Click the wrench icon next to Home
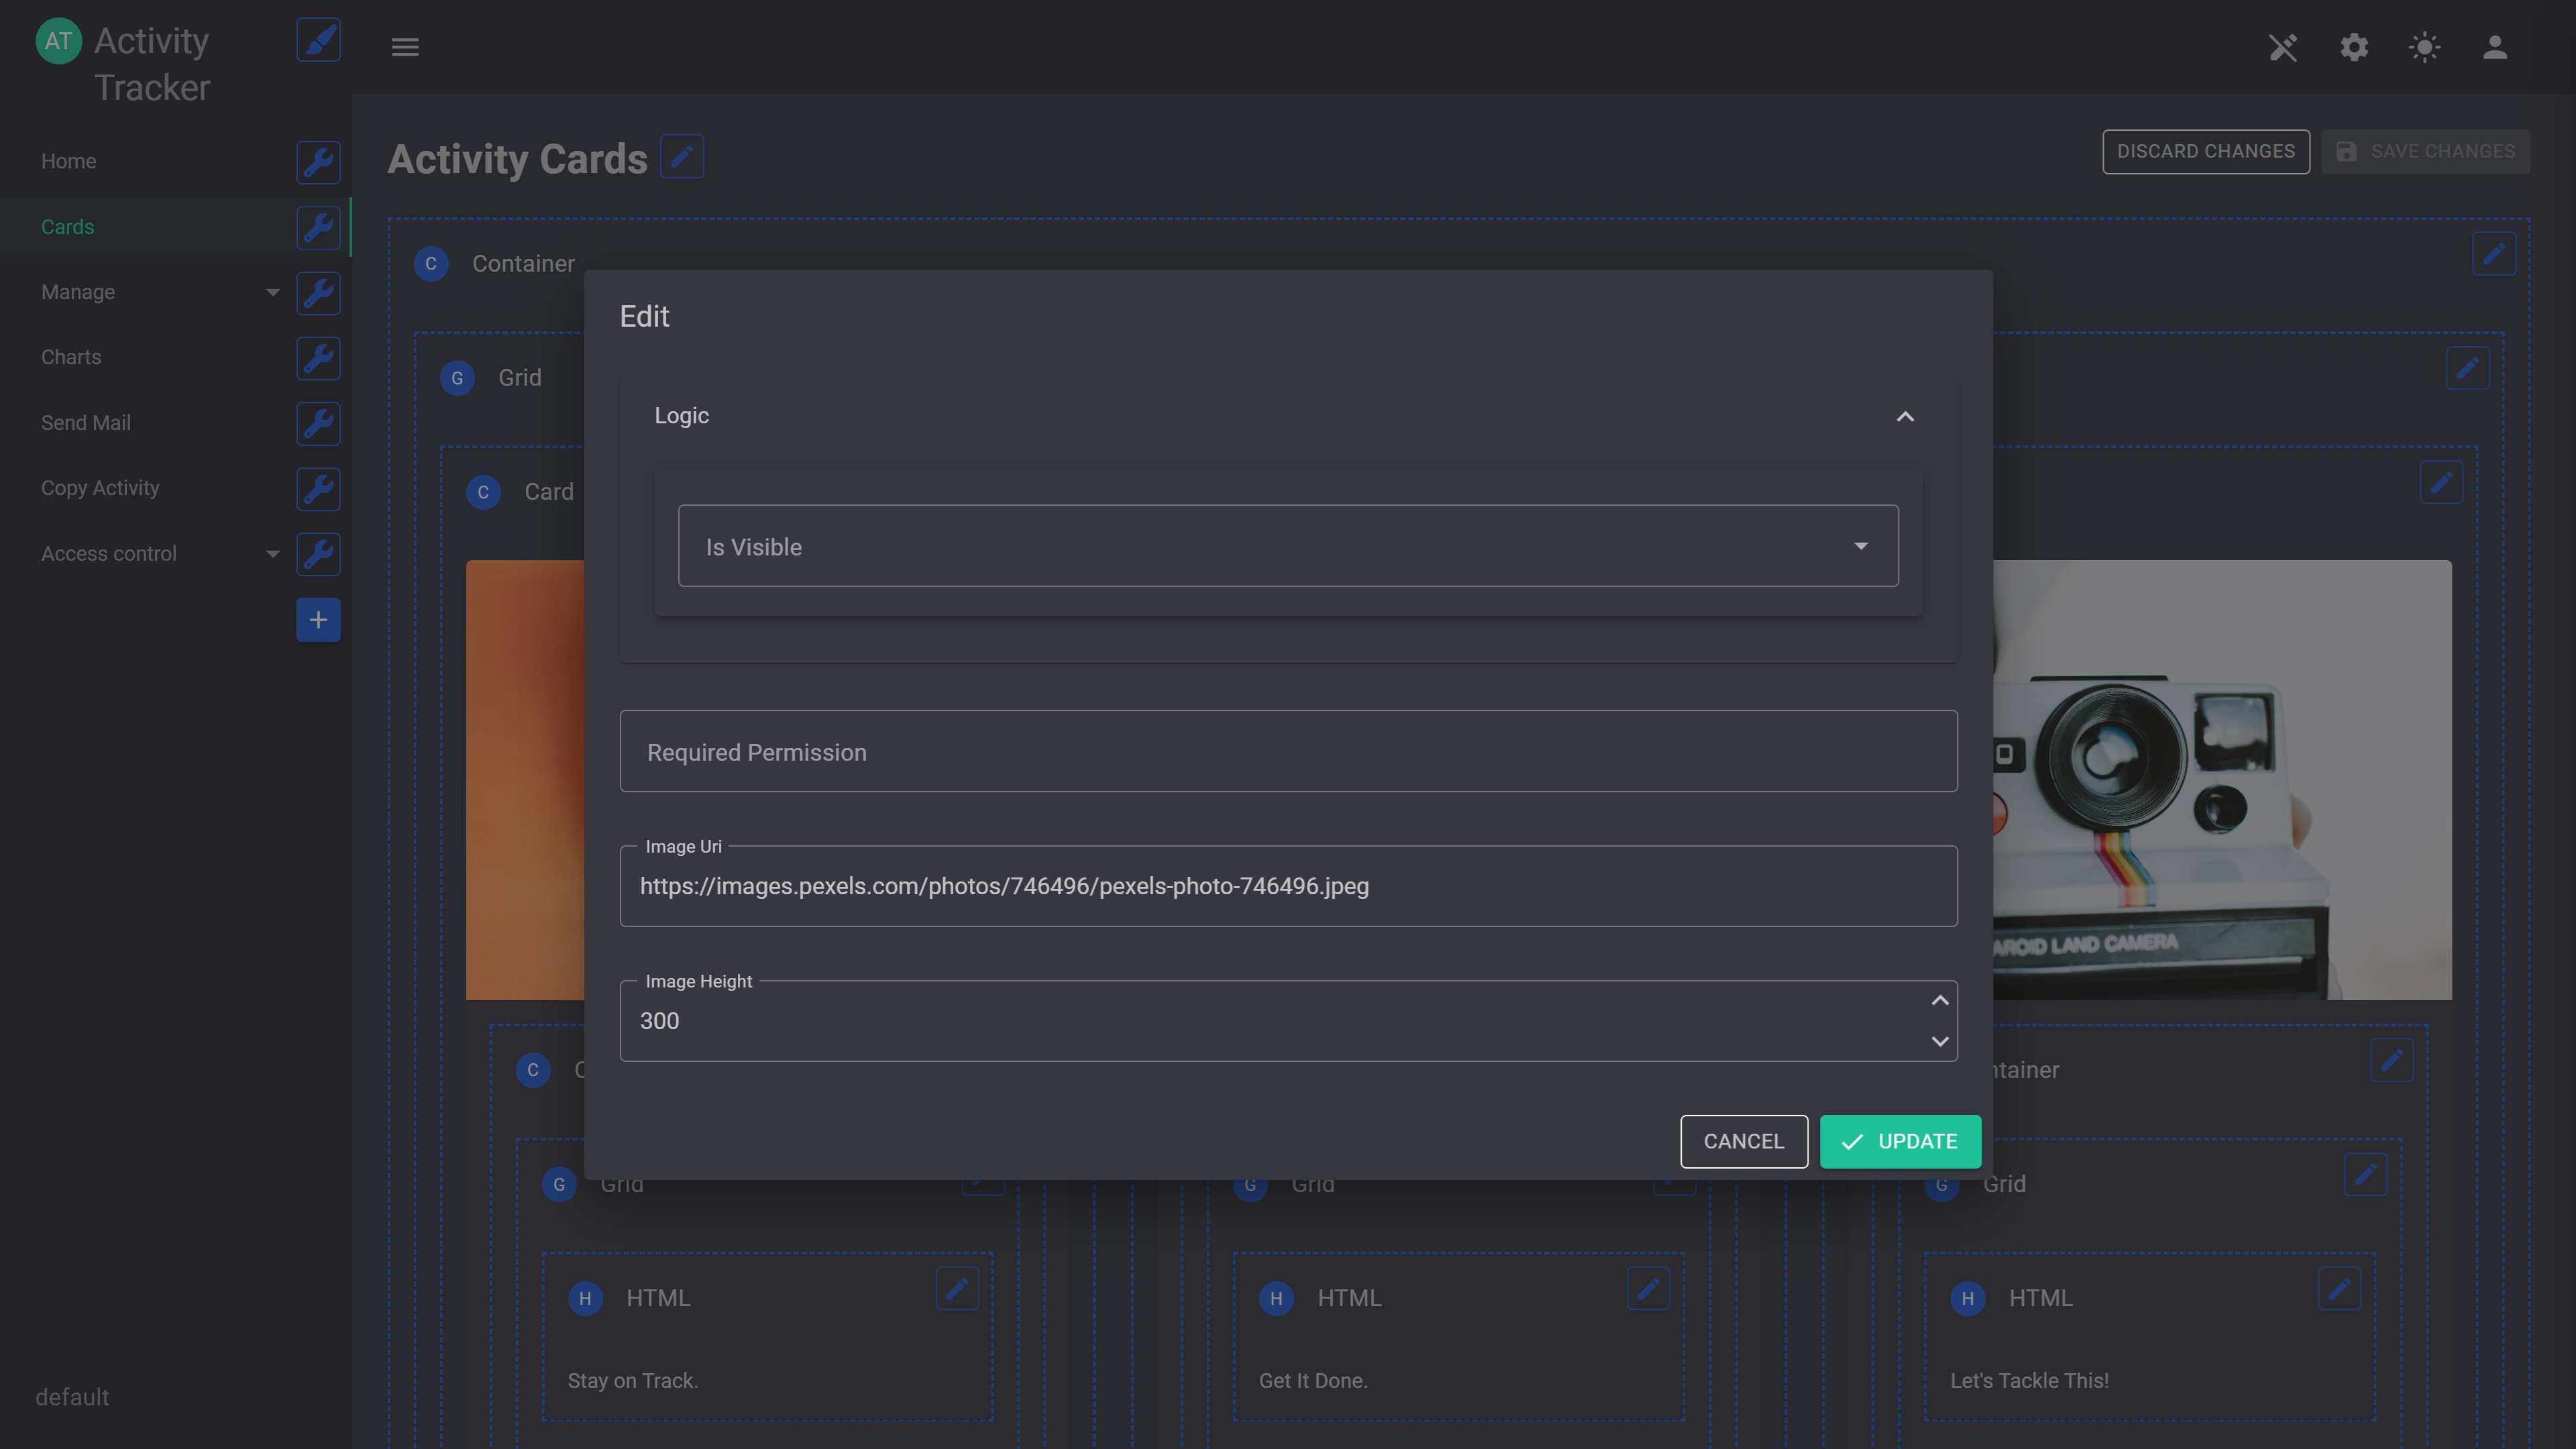Screen dimensions: 2576x1449 tap(318, 162)
